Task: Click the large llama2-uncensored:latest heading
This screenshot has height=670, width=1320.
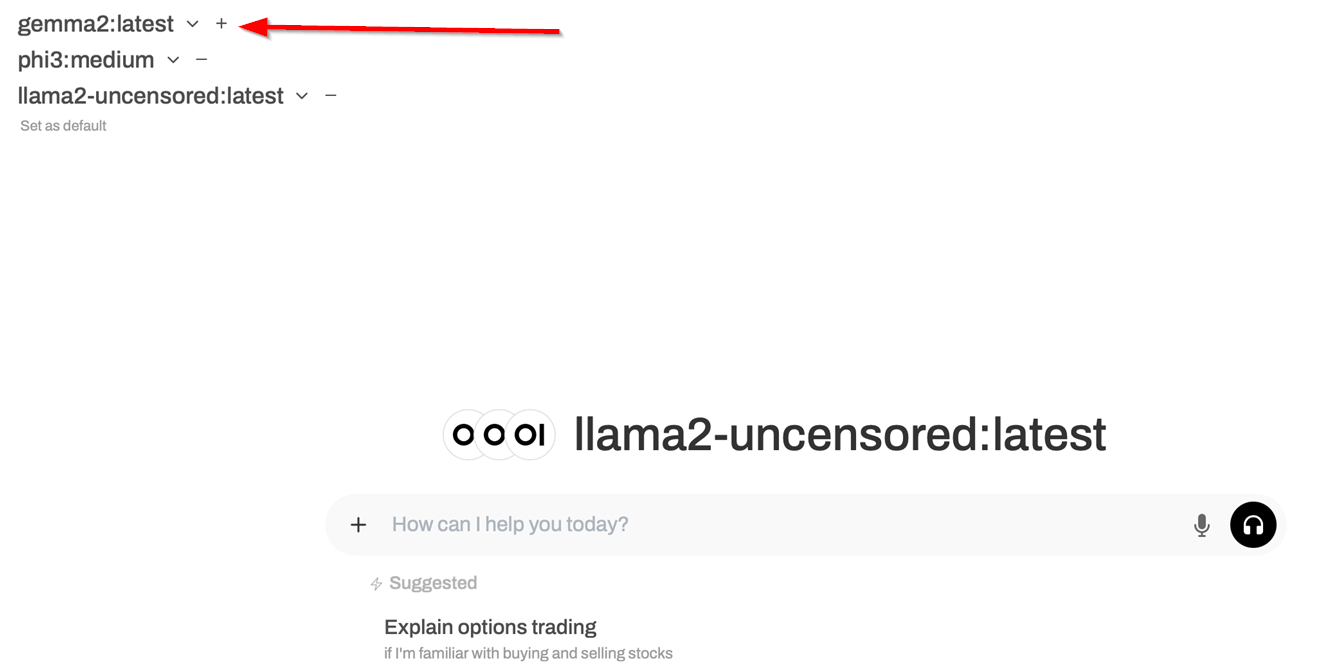Action: (840, 435)
